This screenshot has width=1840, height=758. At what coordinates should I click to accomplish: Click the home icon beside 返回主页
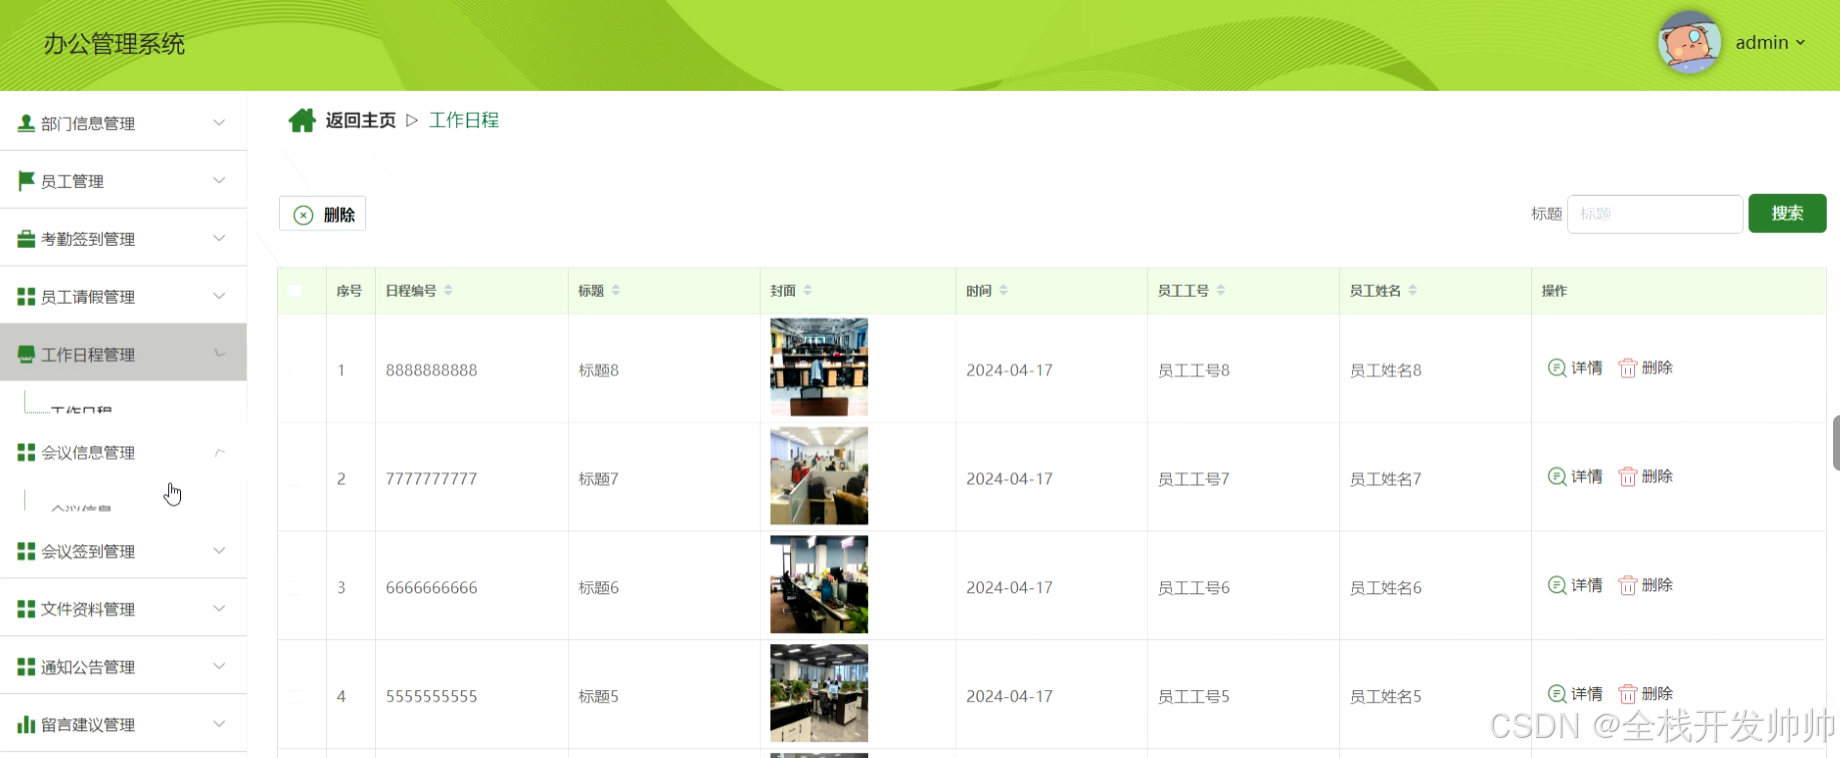302,120
